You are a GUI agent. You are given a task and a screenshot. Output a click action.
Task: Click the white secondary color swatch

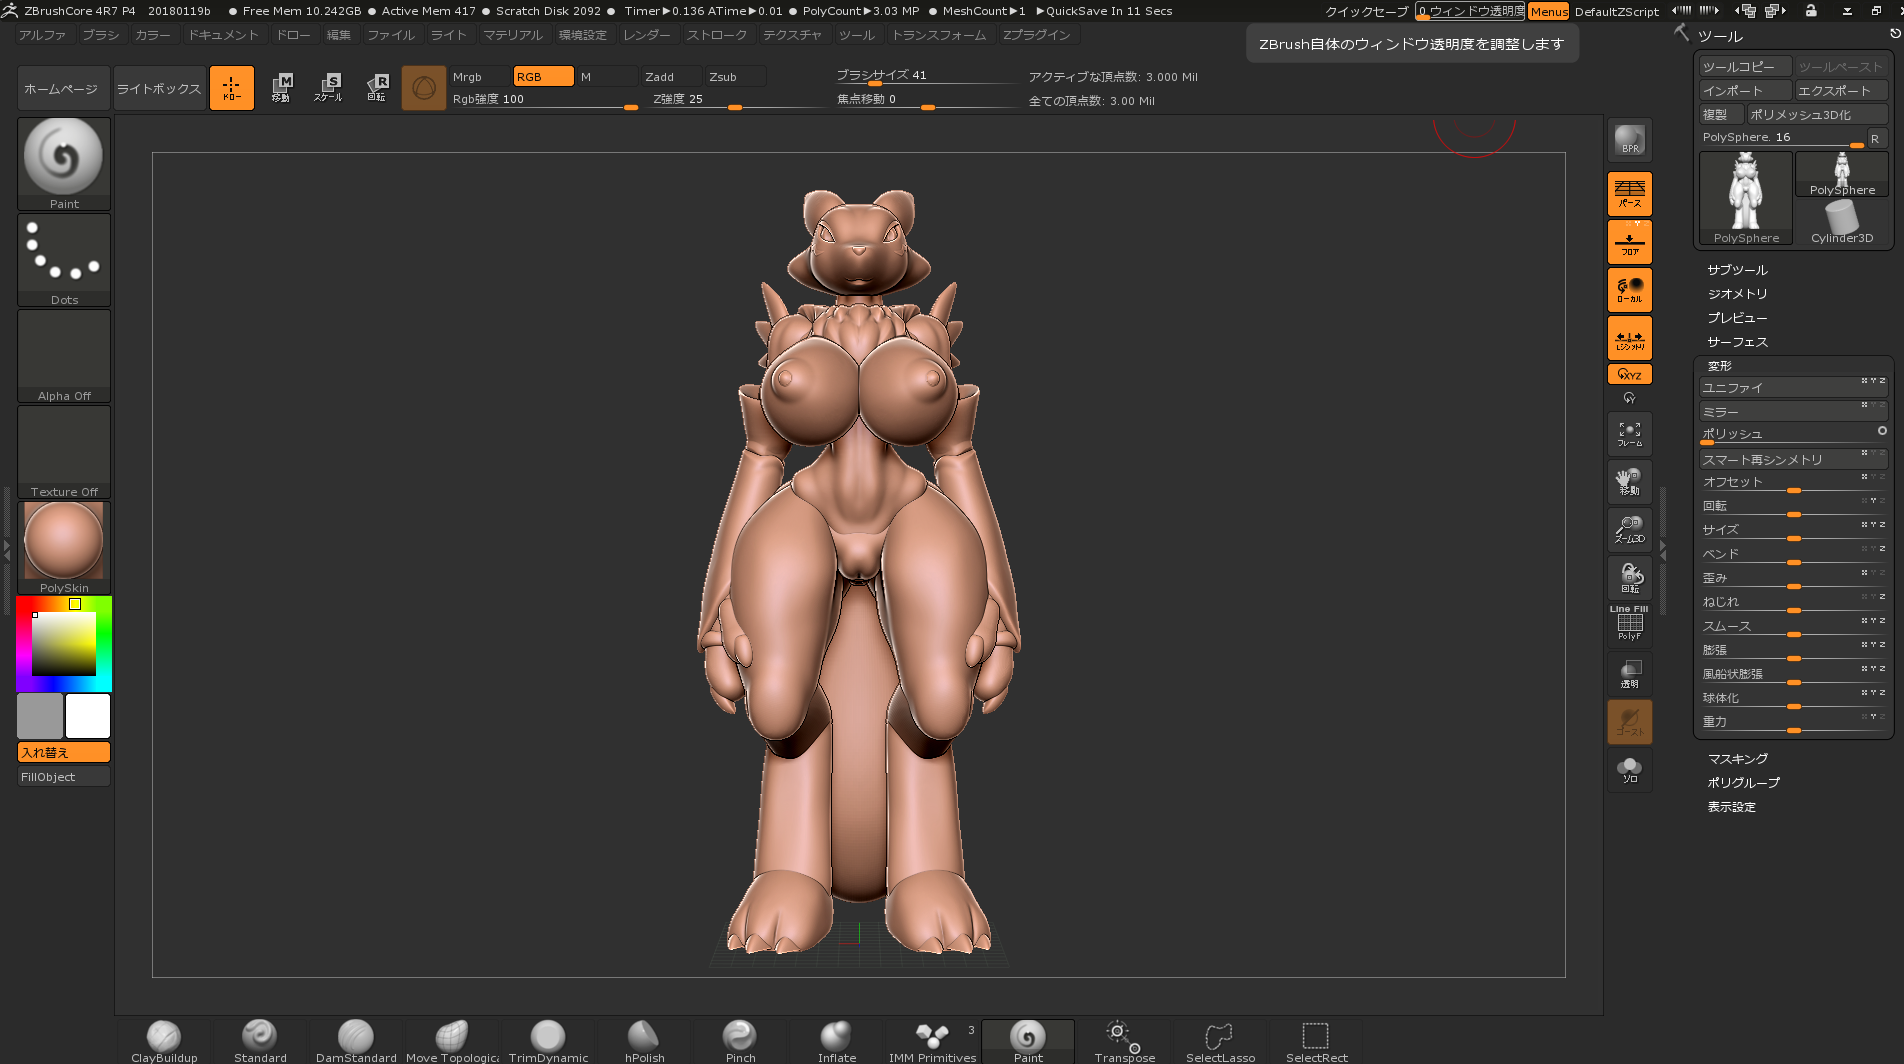[88, 716]
